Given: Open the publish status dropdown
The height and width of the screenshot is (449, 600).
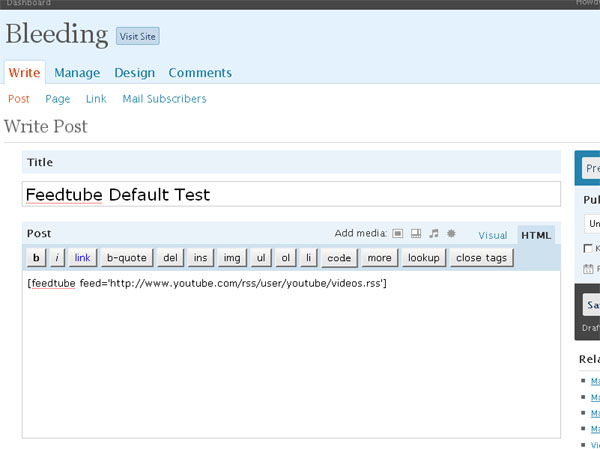Looking at the screenshot, I should pyautogui.click(x=592, y=224).
